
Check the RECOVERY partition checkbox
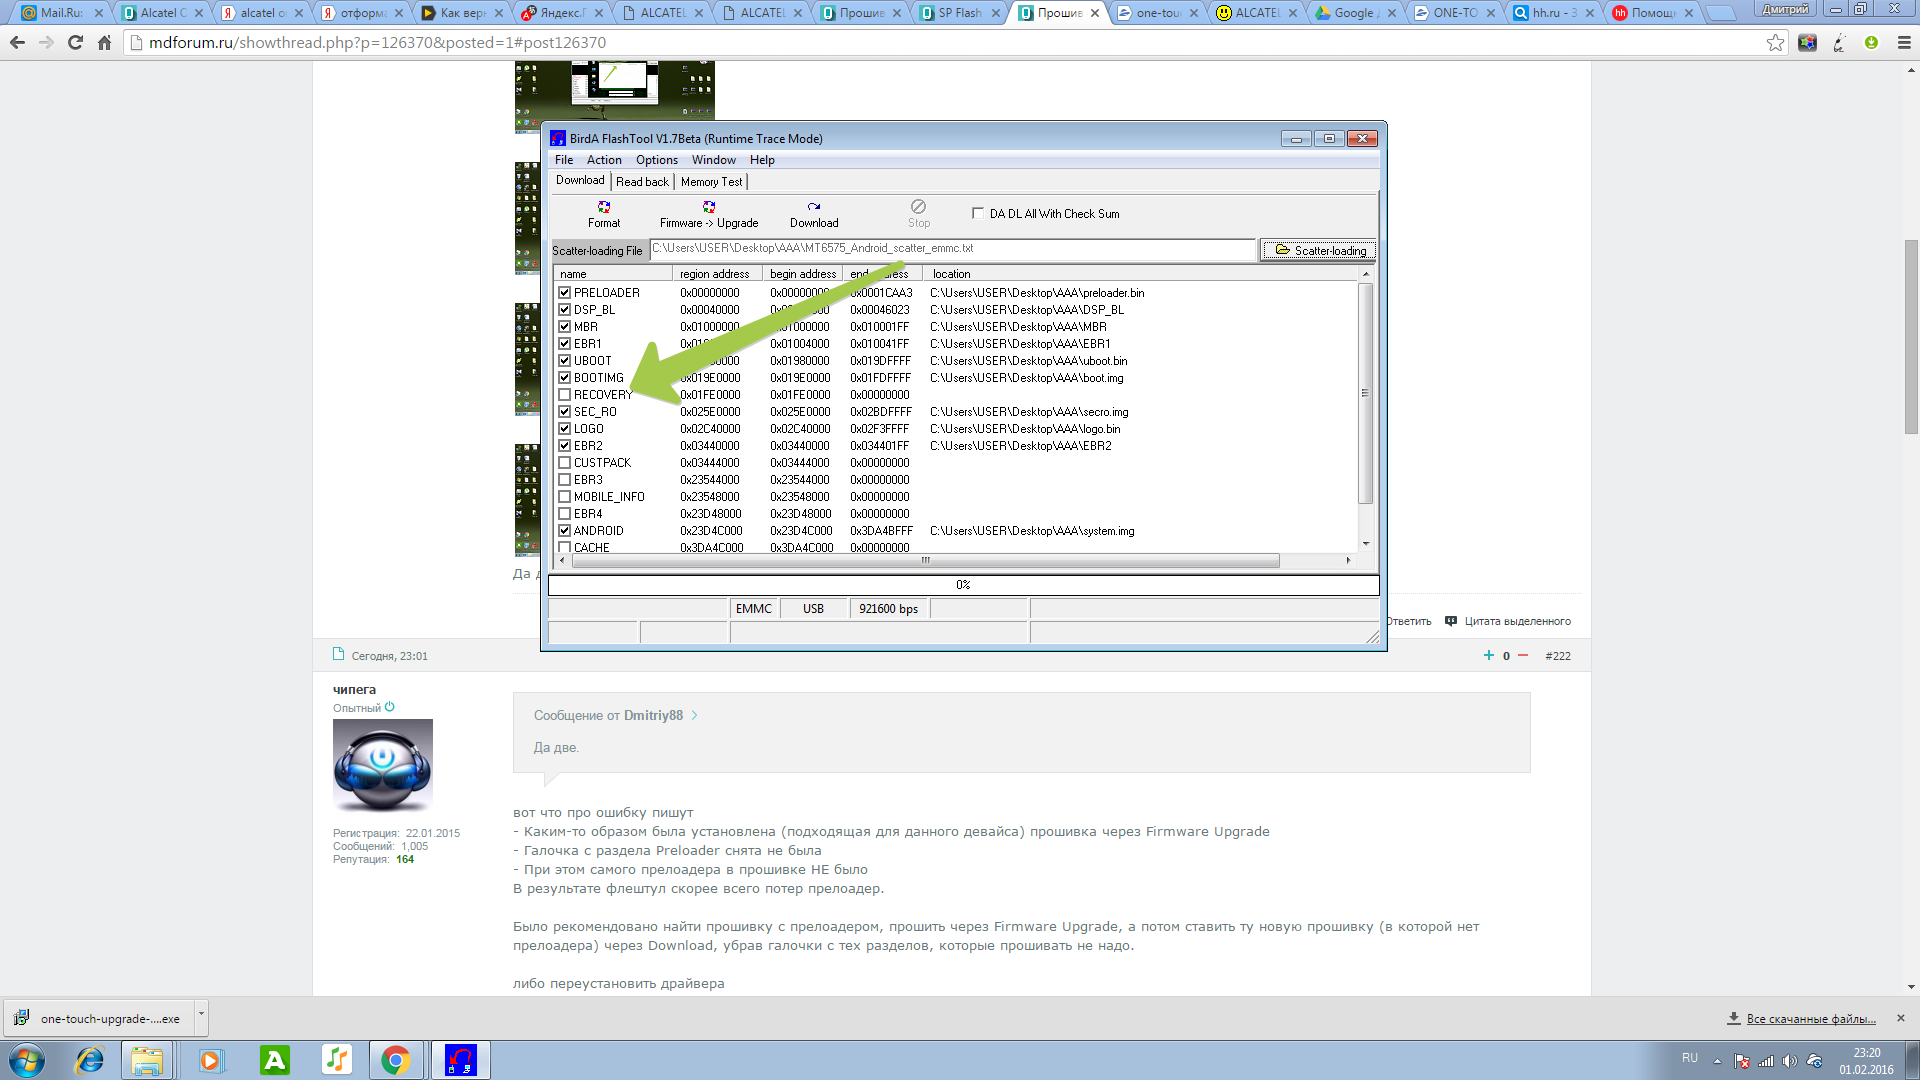point(565,395)
